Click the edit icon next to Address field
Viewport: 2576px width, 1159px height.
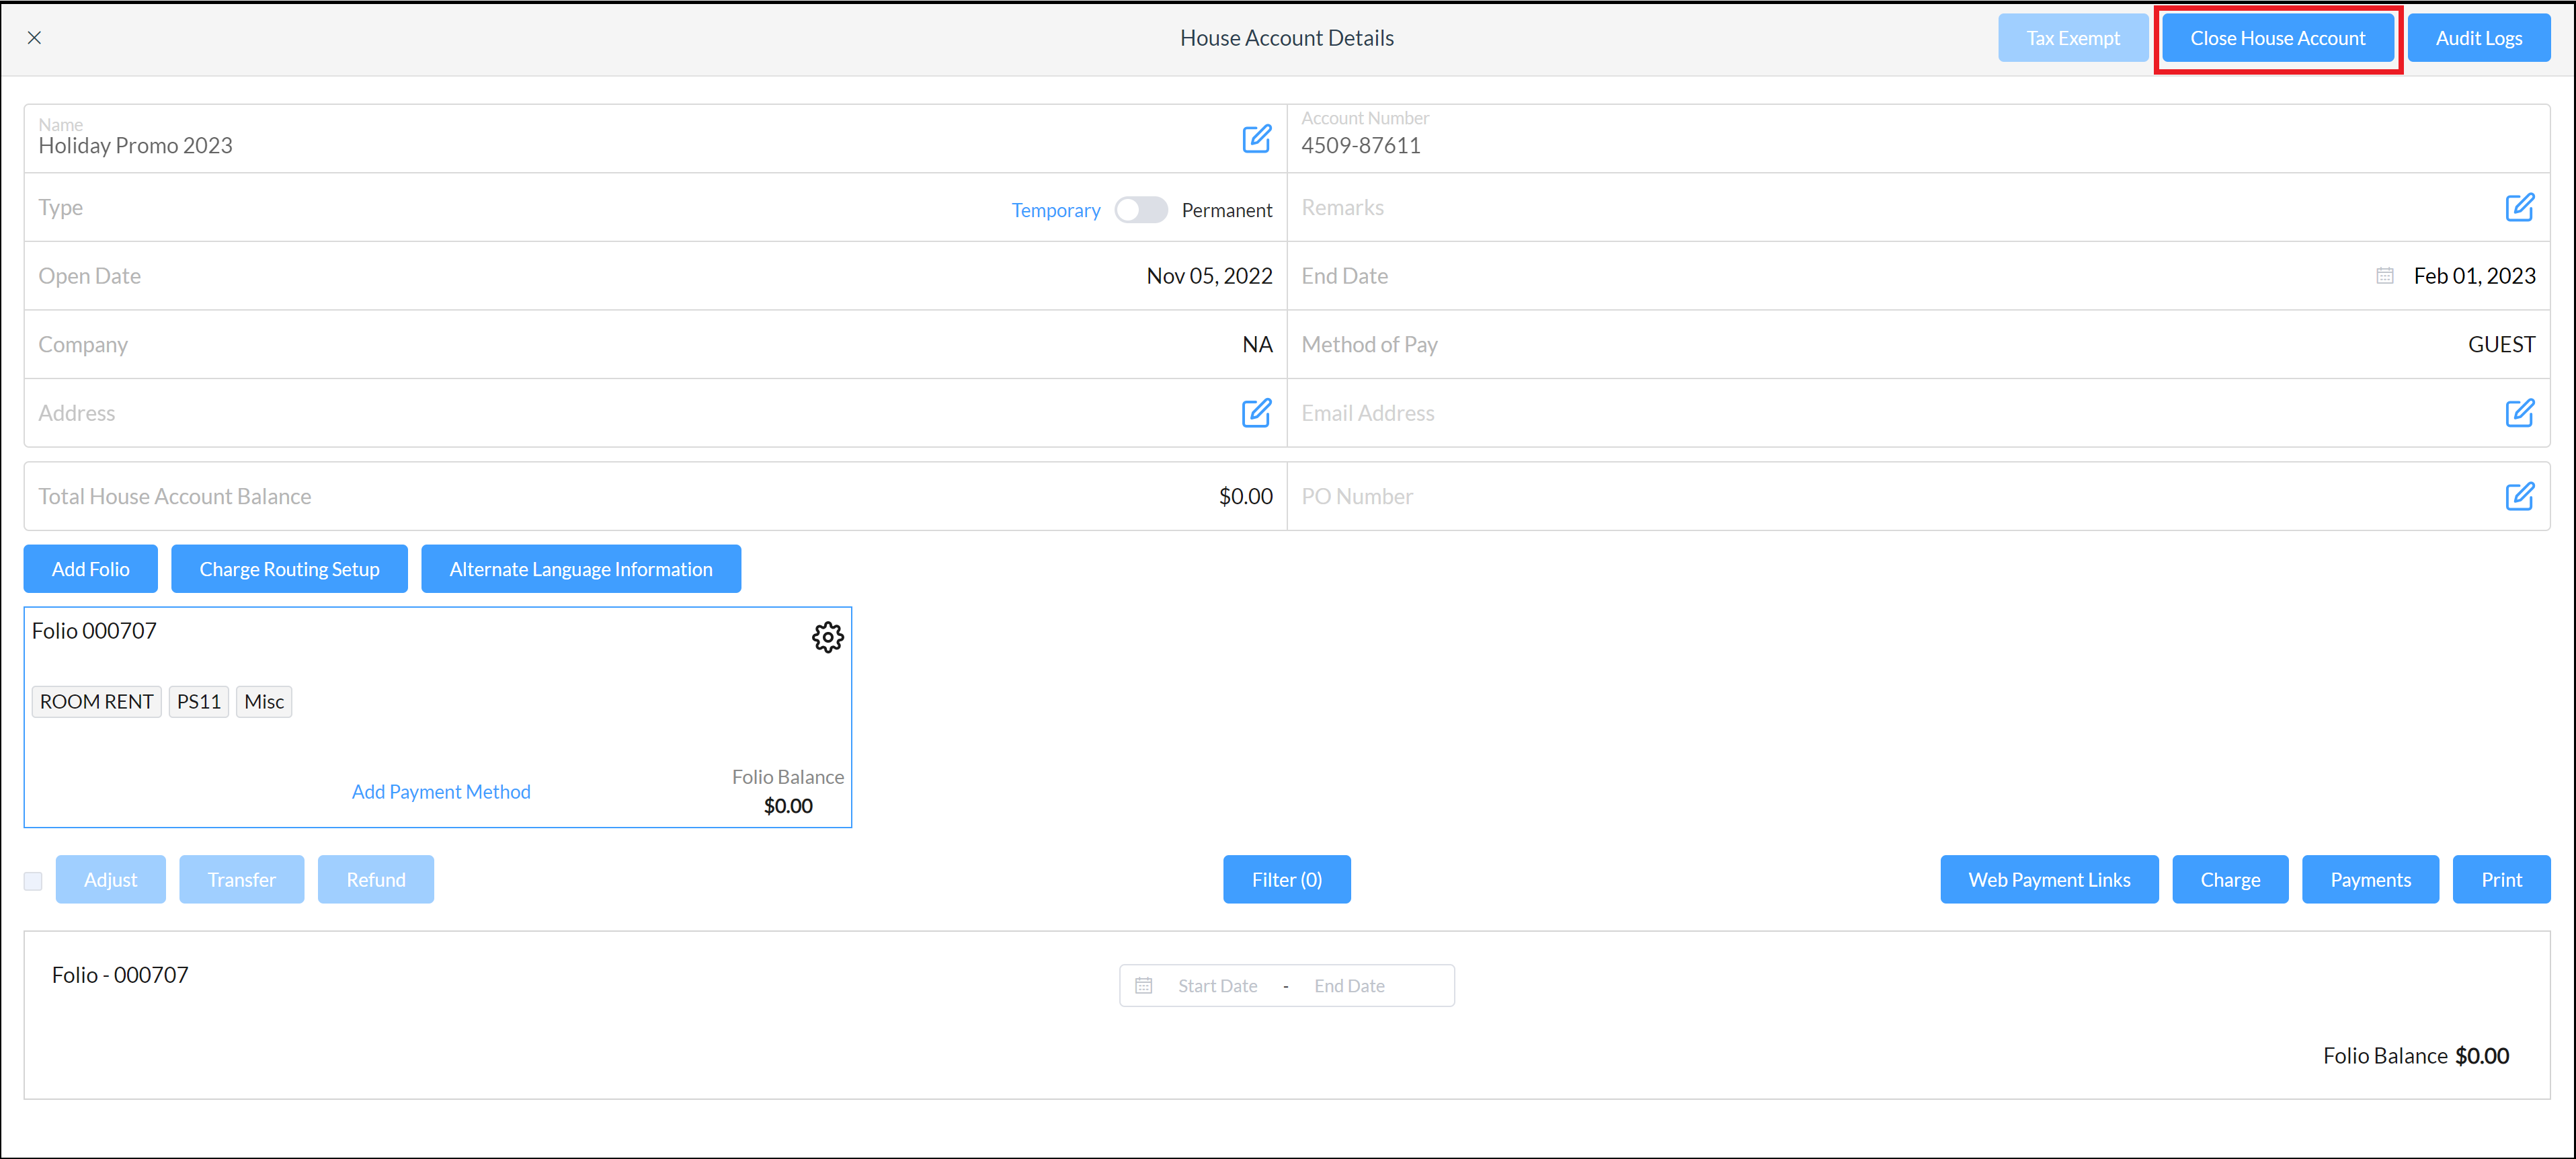(1257, 413)
